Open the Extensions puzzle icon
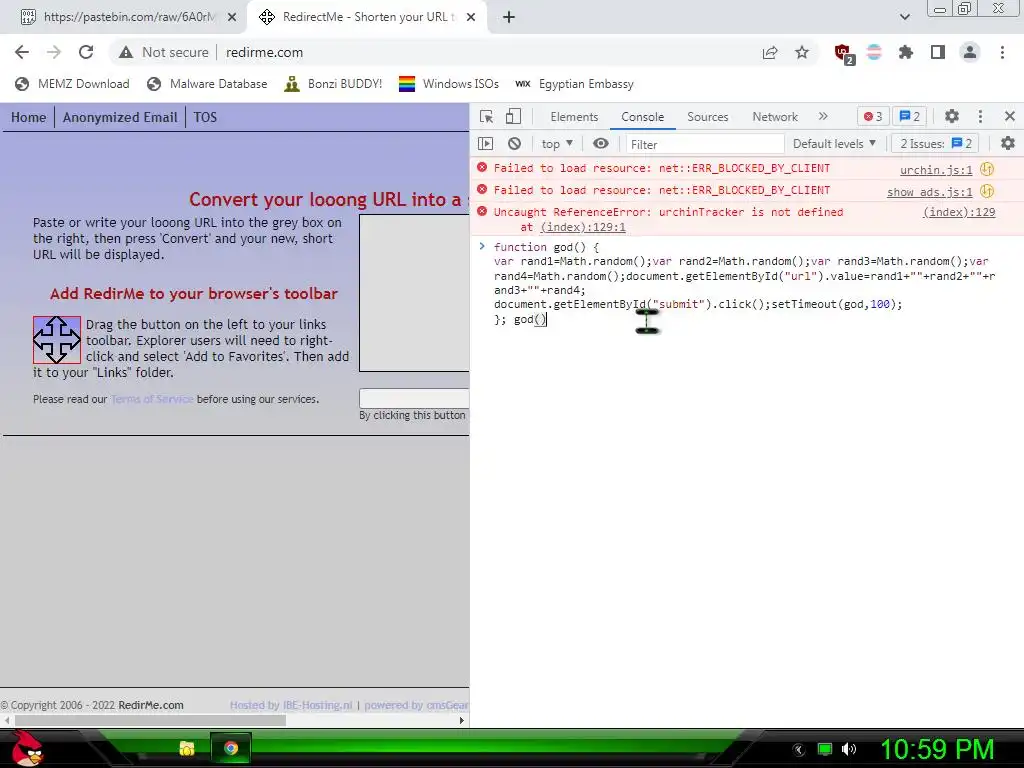This screenshot has height=768, width=1024. tap(906, 52)
